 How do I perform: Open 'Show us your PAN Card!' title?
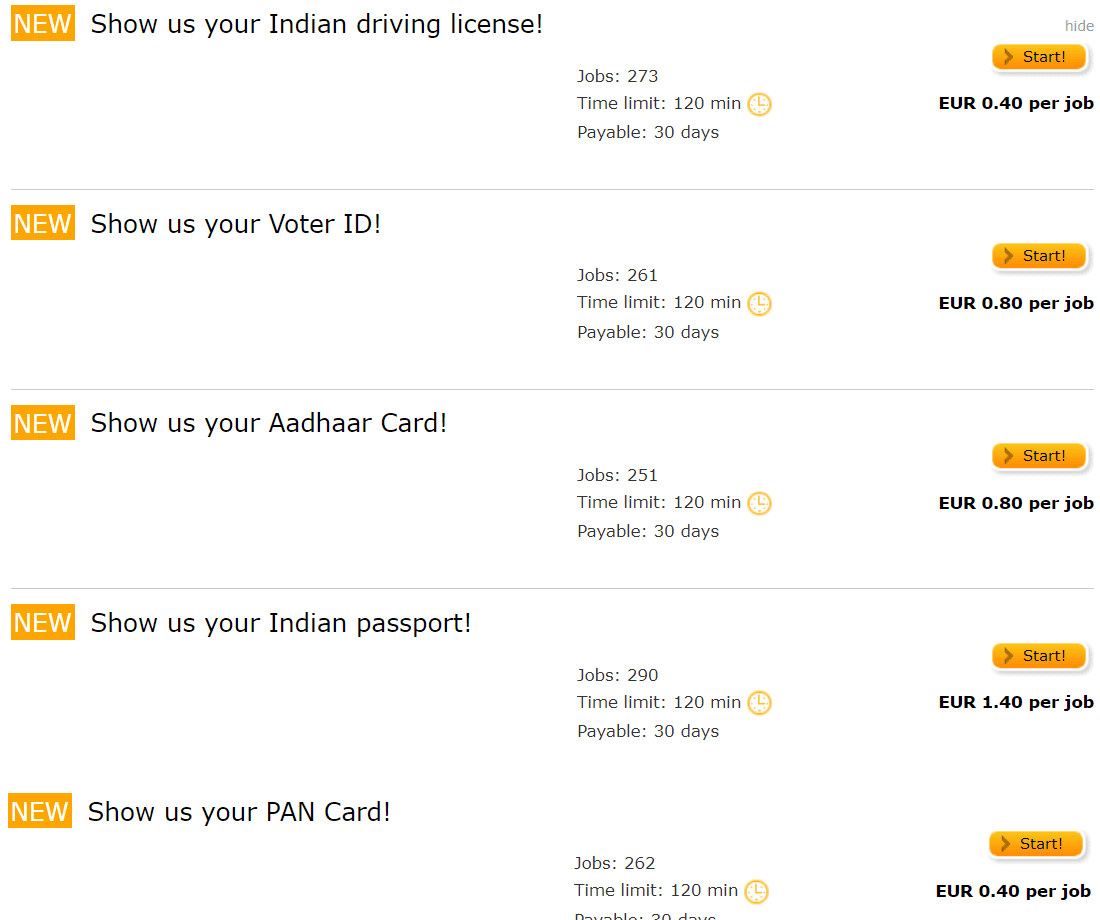click(x=239, y=812)
